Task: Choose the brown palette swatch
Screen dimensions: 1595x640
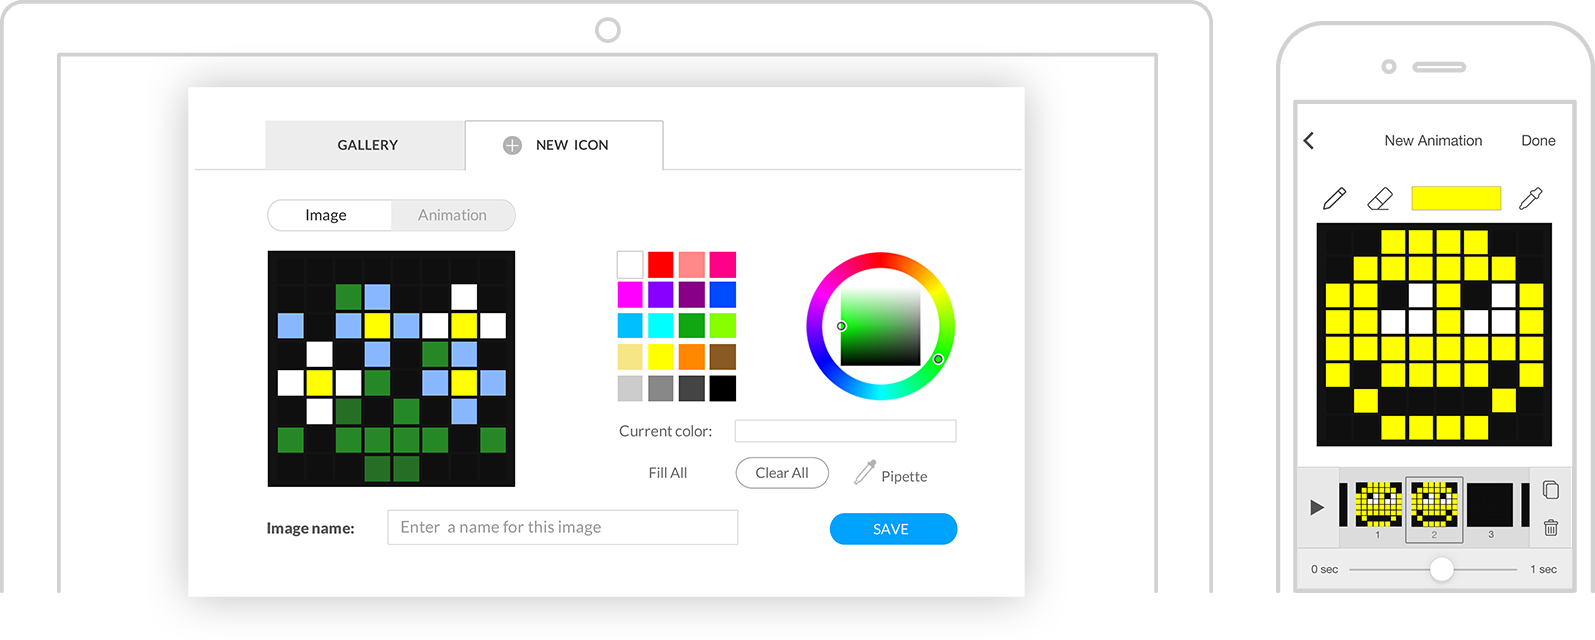Action: coord(723,357)
